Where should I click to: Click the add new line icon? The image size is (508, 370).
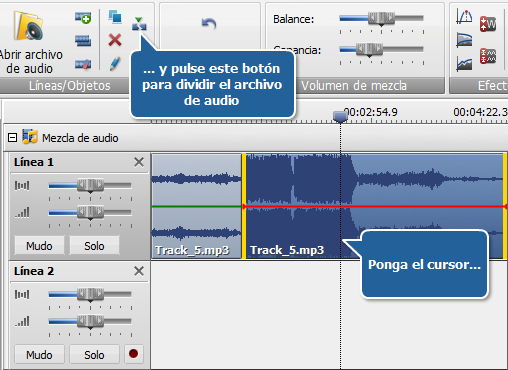coord(83,18)
